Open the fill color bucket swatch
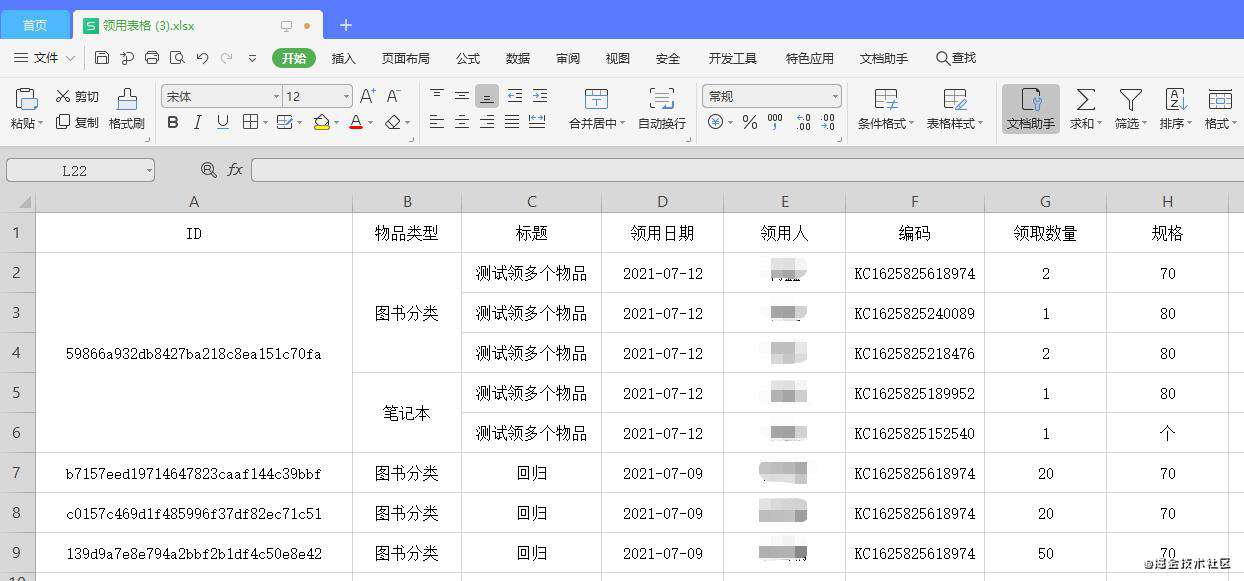The height and width of the screenshot is (581, 1244). click(321, 122)
